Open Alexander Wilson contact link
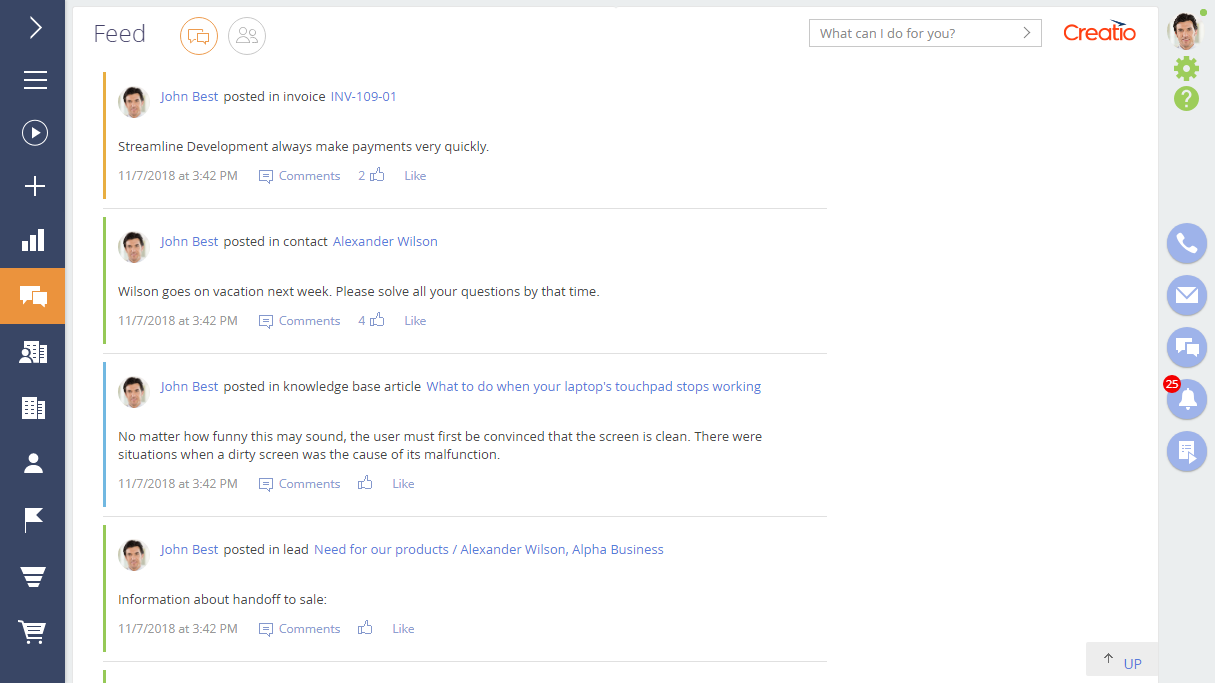1215x683 pixels. [385, 242]
